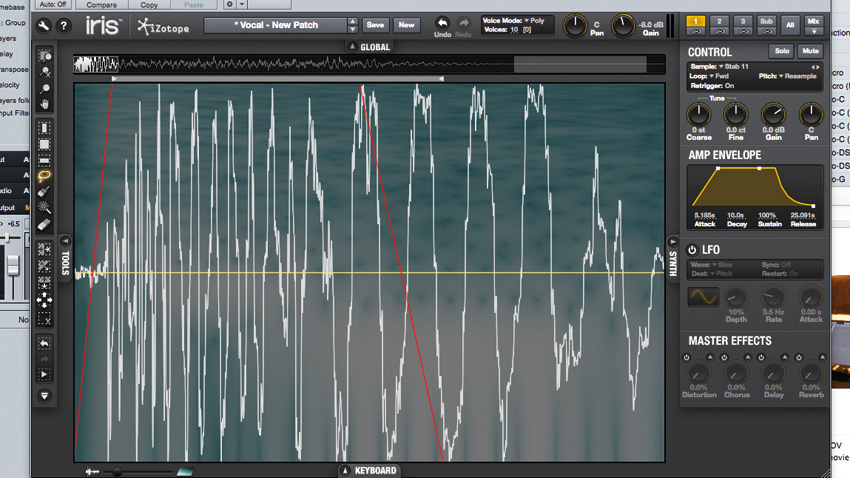Click the zoom slider handle at bottom left
The image size is (850, 478).
pos(117,472)
